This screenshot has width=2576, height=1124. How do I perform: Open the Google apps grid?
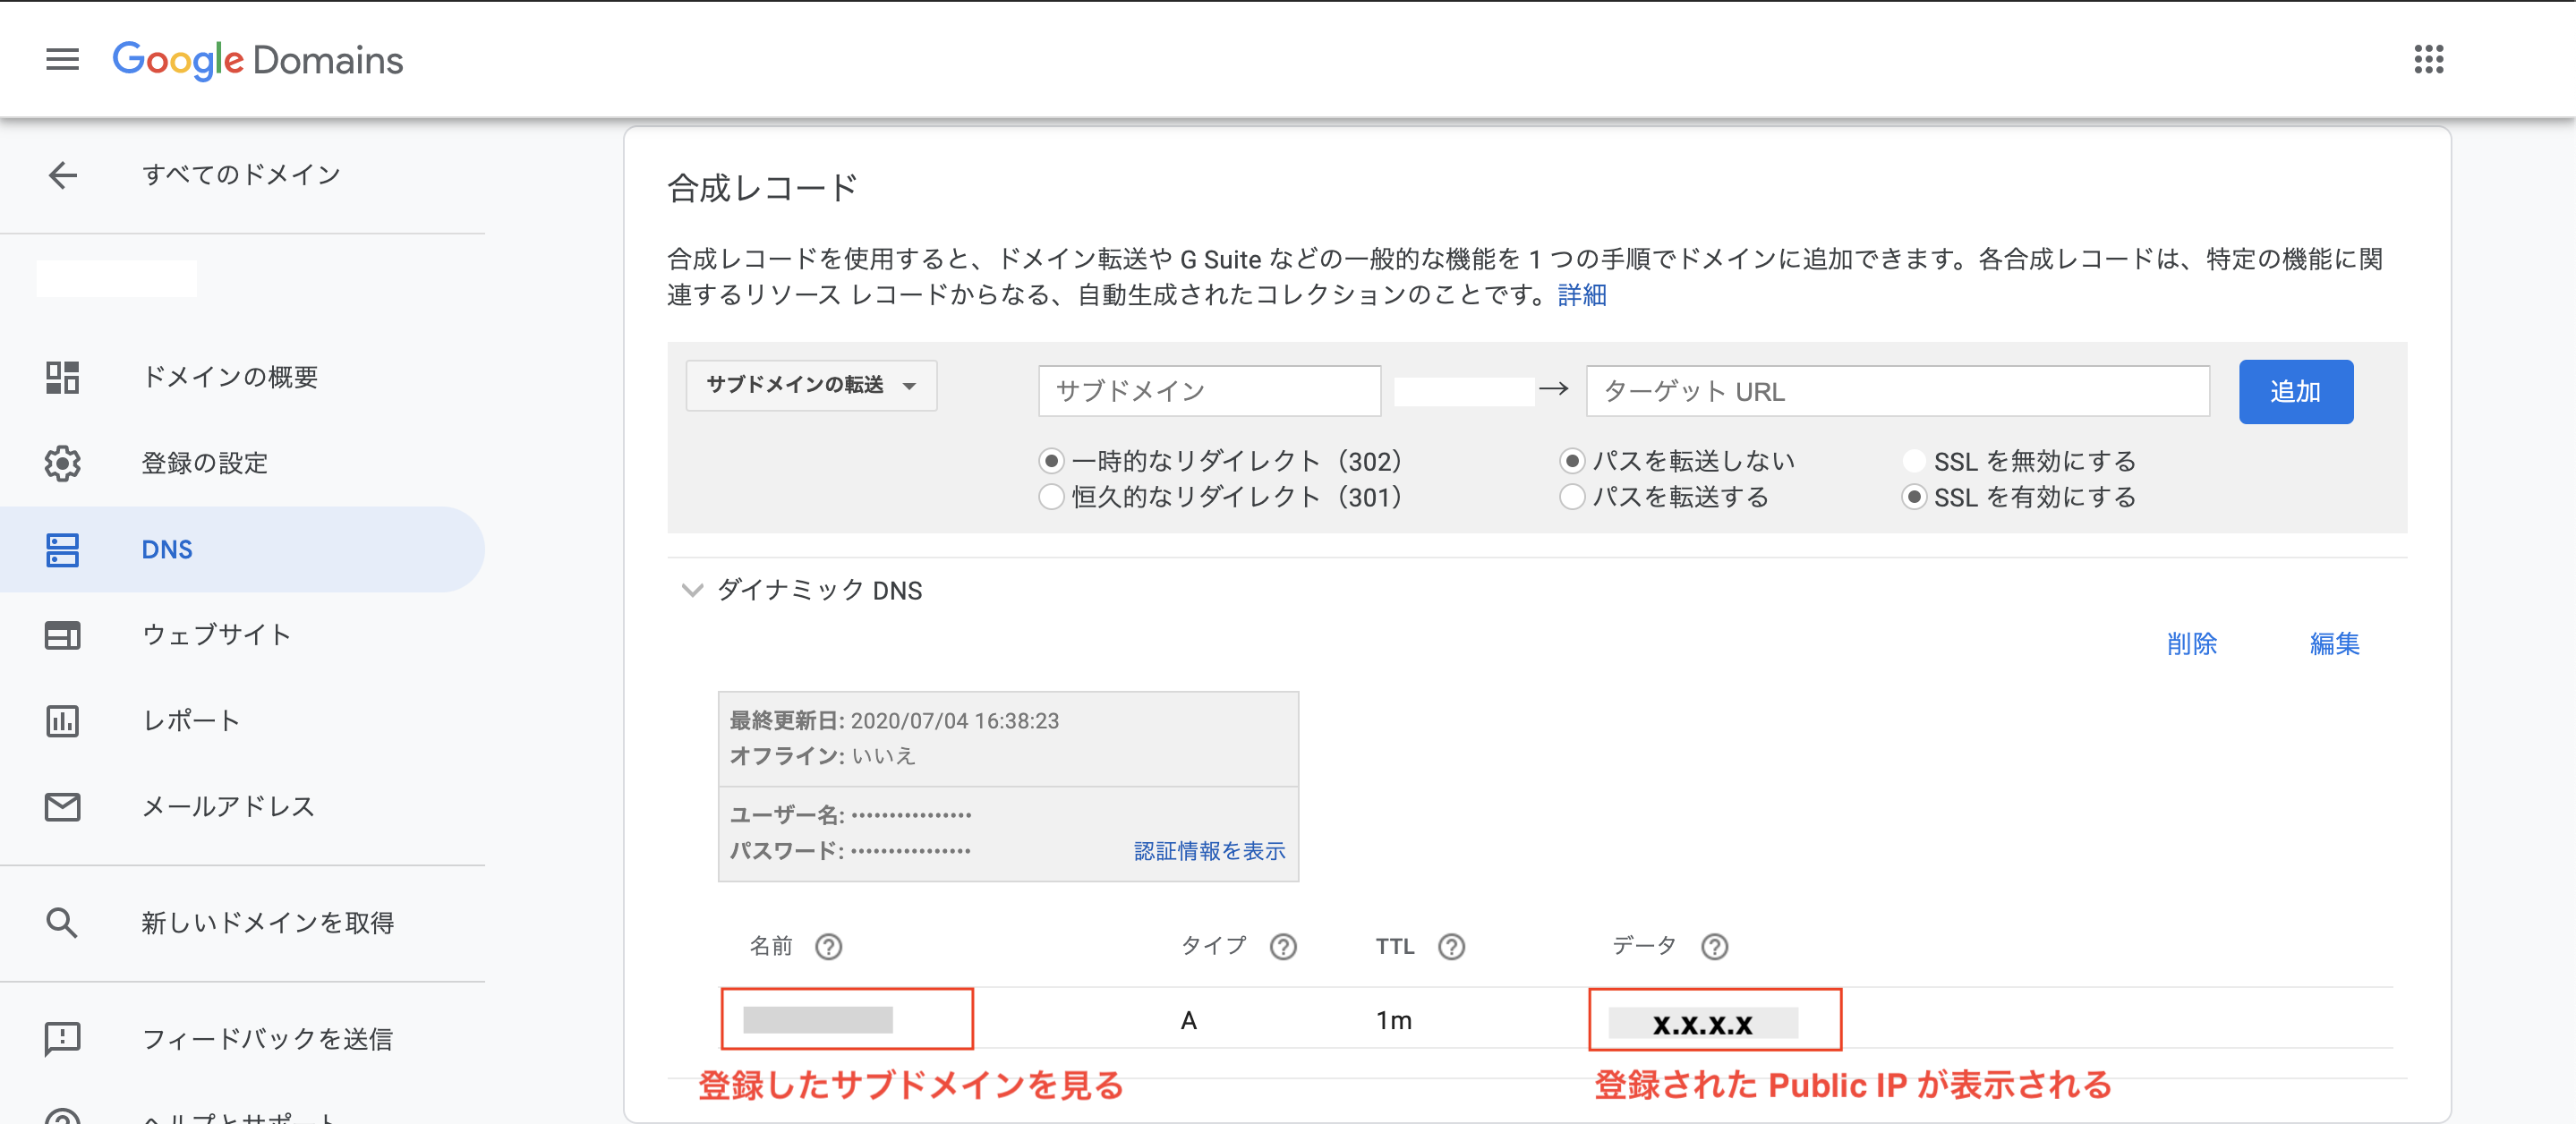pos(2430,59)
